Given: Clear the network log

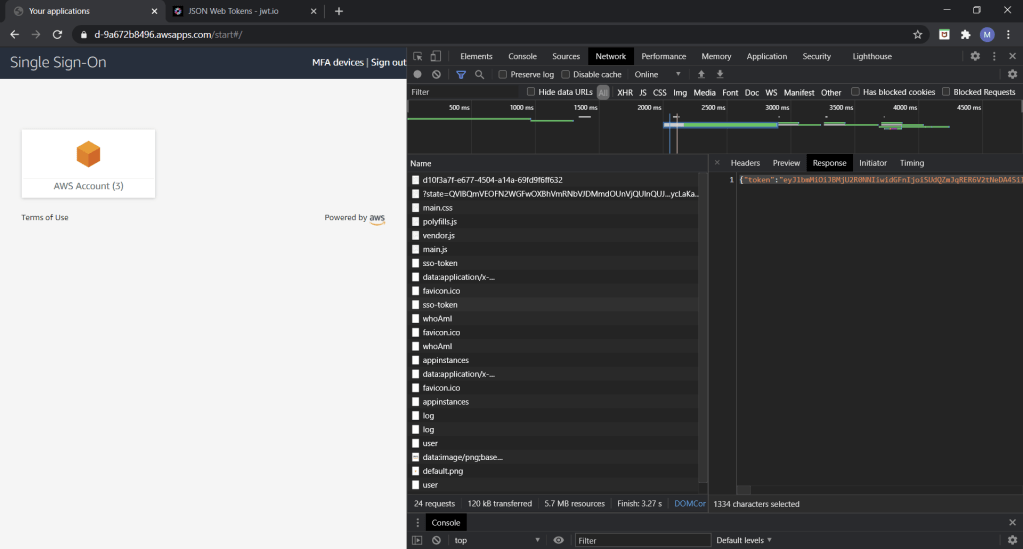Looking at the screenshot, I should [437, 75].
